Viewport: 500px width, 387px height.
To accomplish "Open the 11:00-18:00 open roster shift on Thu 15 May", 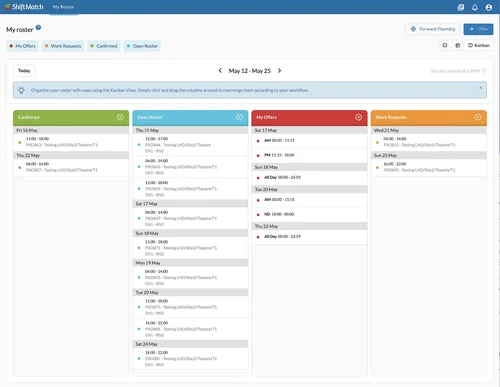I will click(x=190, y=189).
